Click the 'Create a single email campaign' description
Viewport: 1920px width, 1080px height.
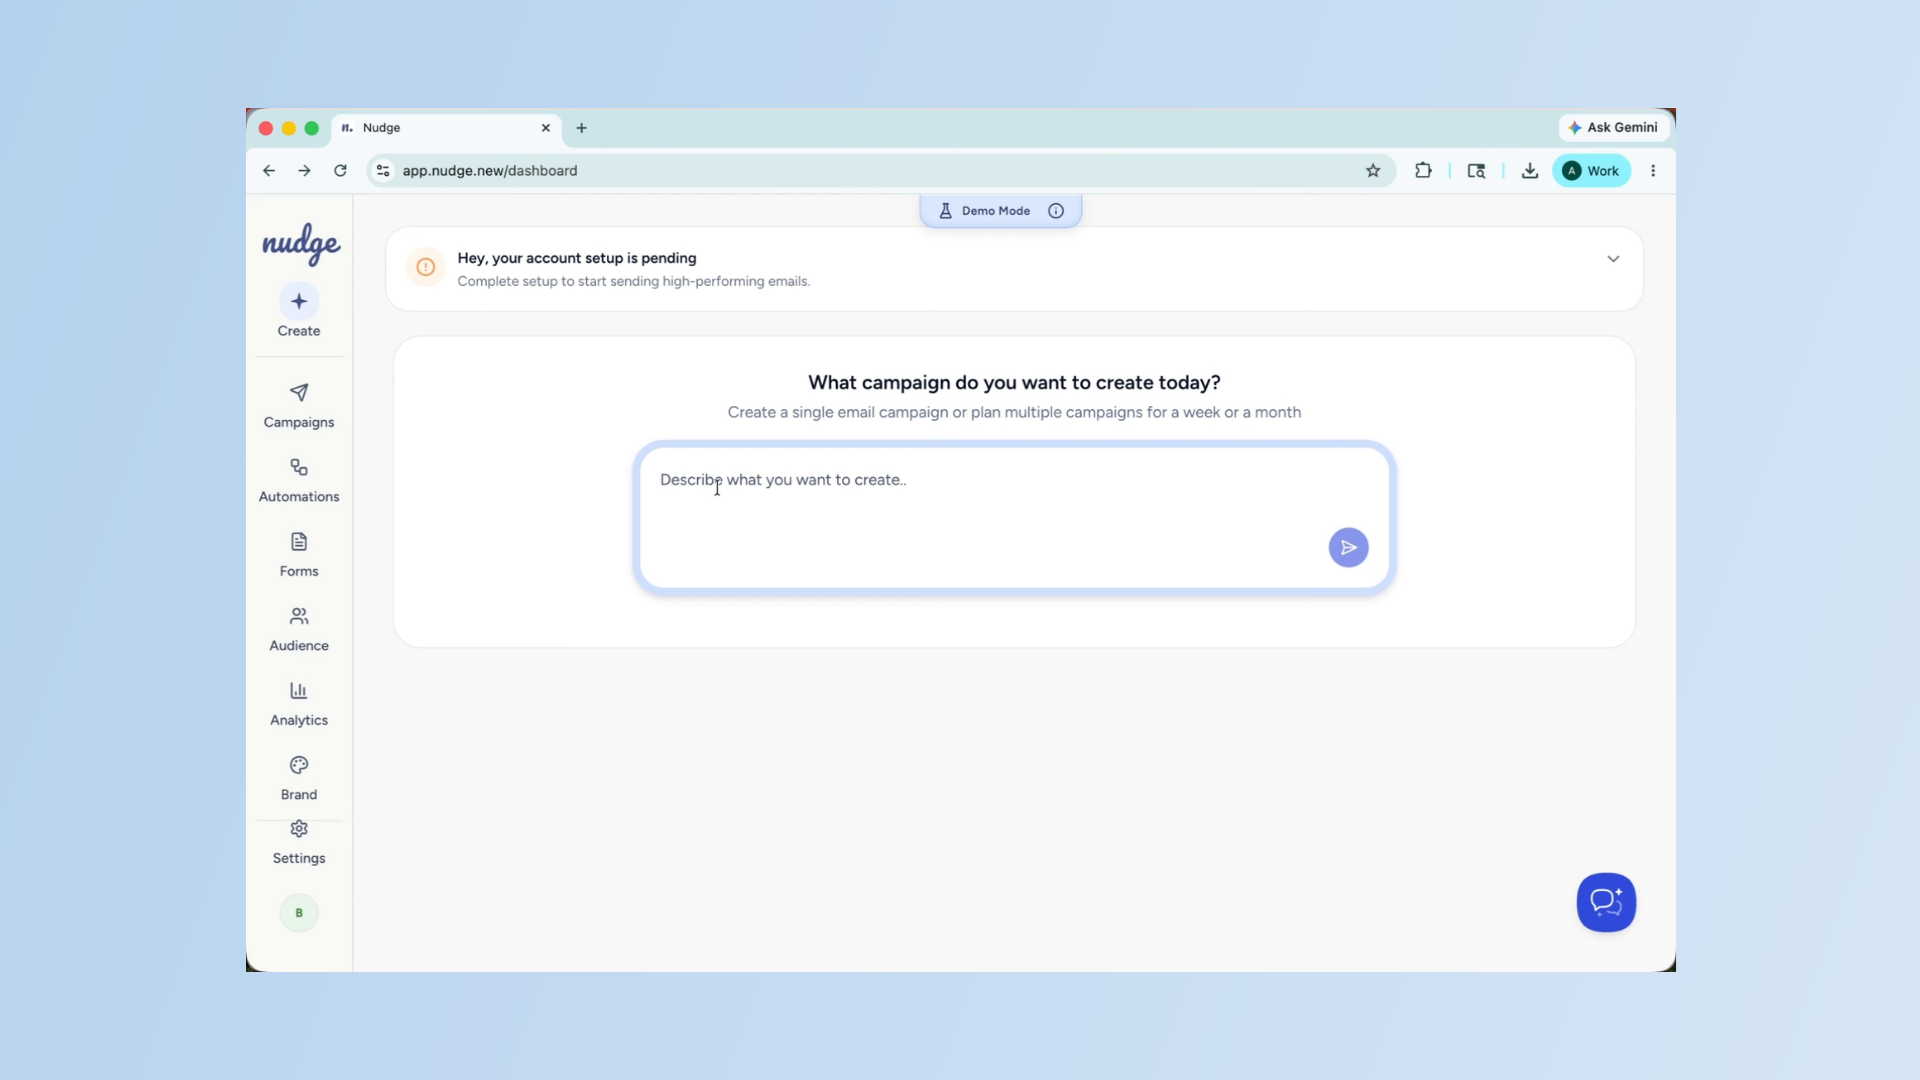(x=1014, y=412)
